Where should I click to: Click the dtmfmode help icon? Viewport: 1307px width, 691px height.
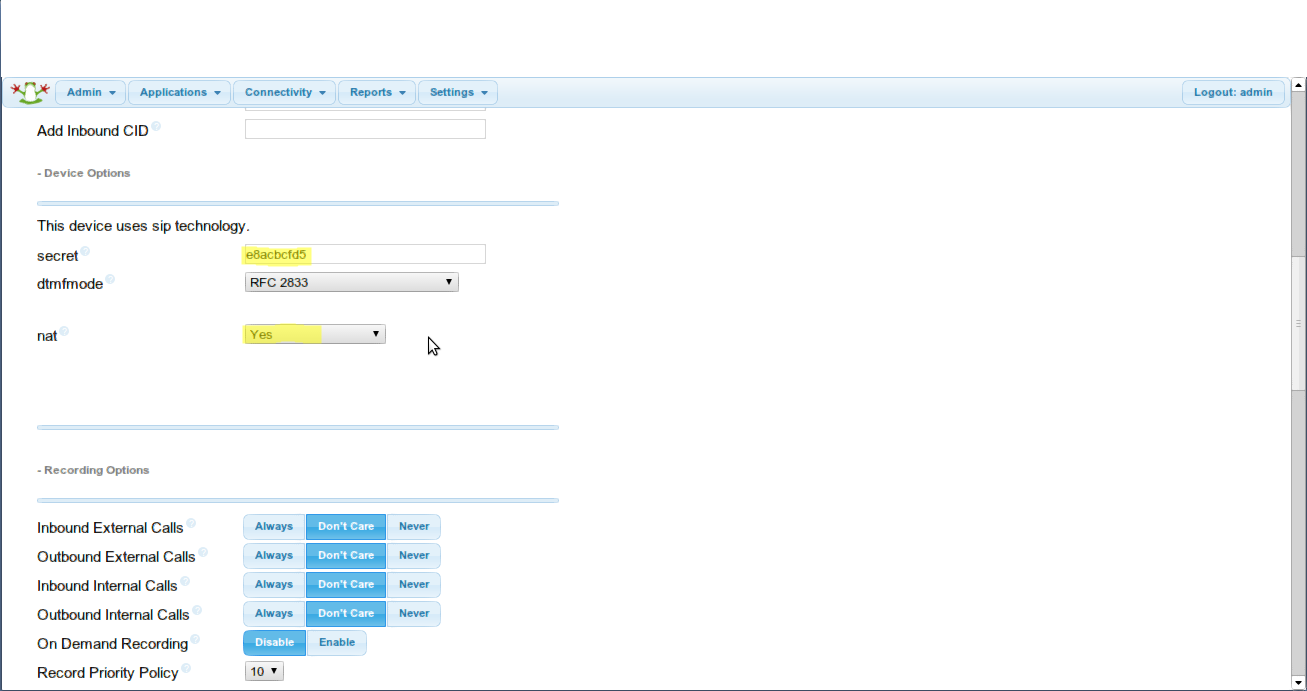(x=110, y=278)
